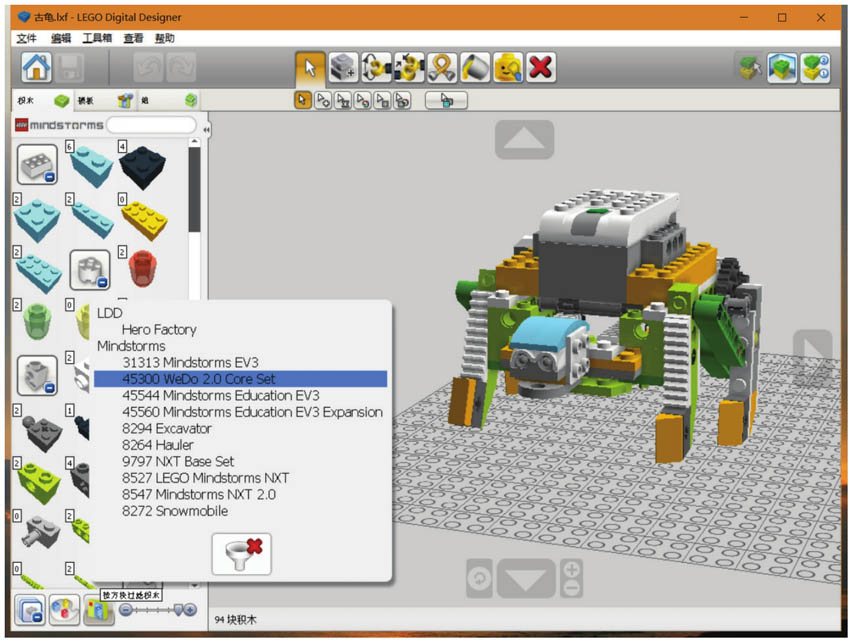The width and height of the screenshot is (850, 640).
Task: Open the 工具箱 menu
Action: pos(97,38)
